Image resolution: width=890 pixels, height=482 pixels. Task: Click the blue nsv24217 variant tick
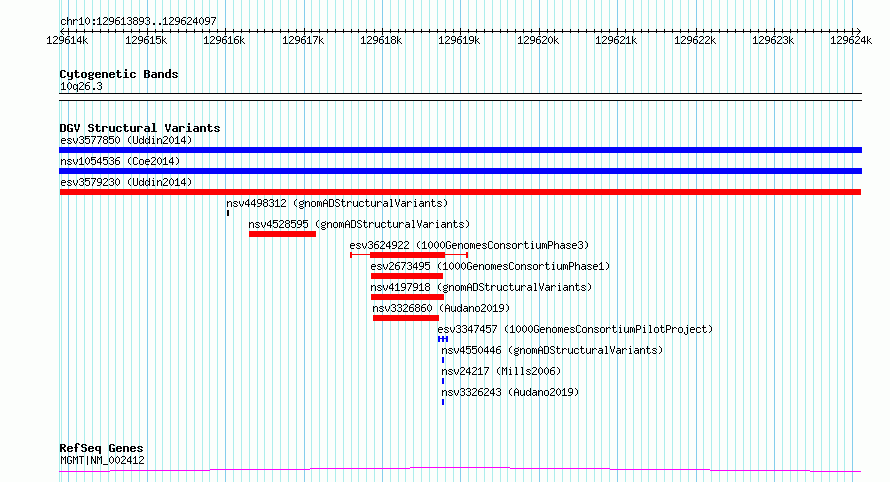coord(443,381)
